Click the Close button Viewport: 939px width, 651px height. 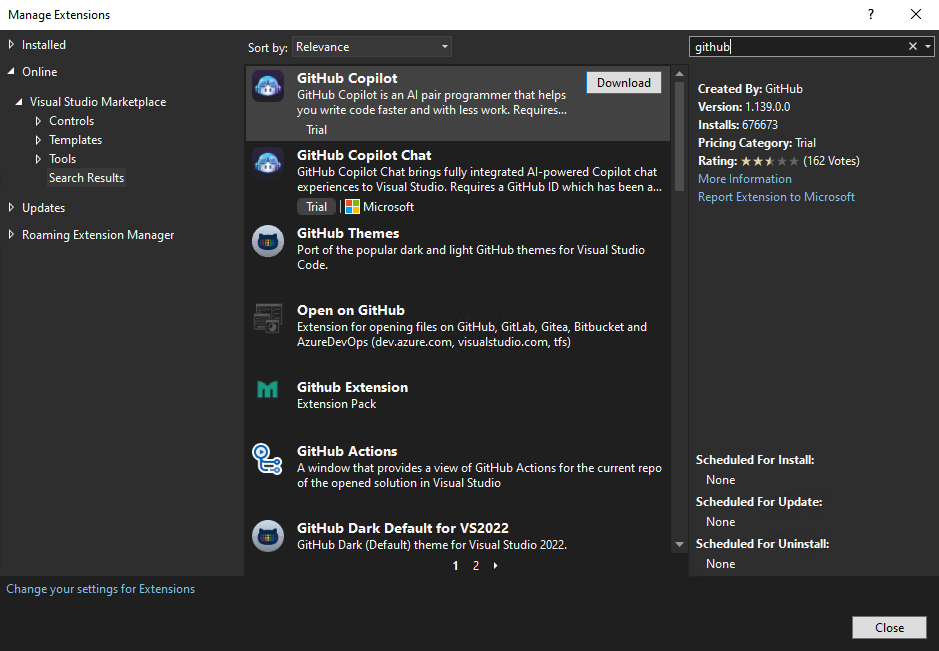889,628
